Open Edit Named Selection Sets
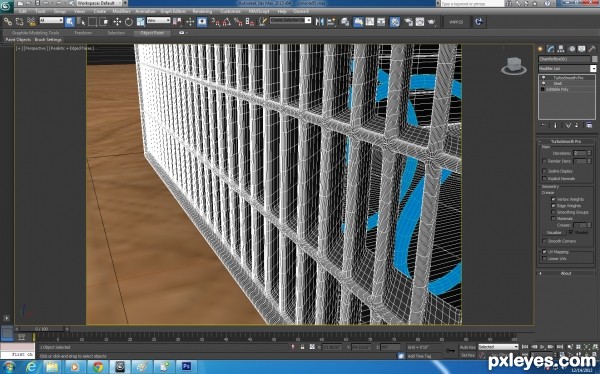 click(262, 22)
